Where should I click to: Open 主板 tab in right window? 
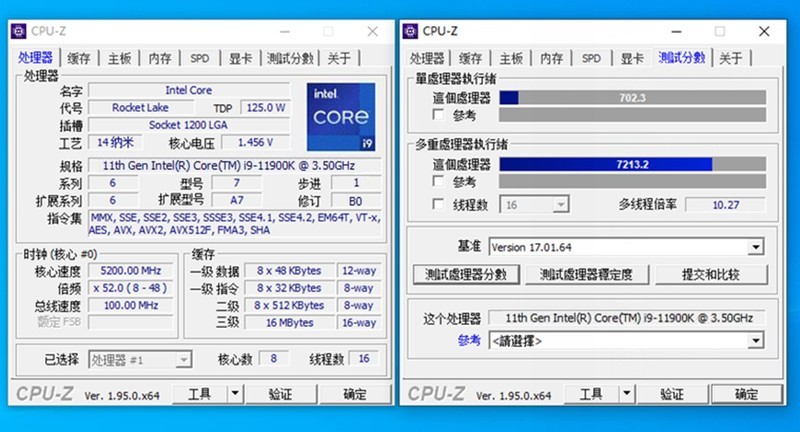511,58
